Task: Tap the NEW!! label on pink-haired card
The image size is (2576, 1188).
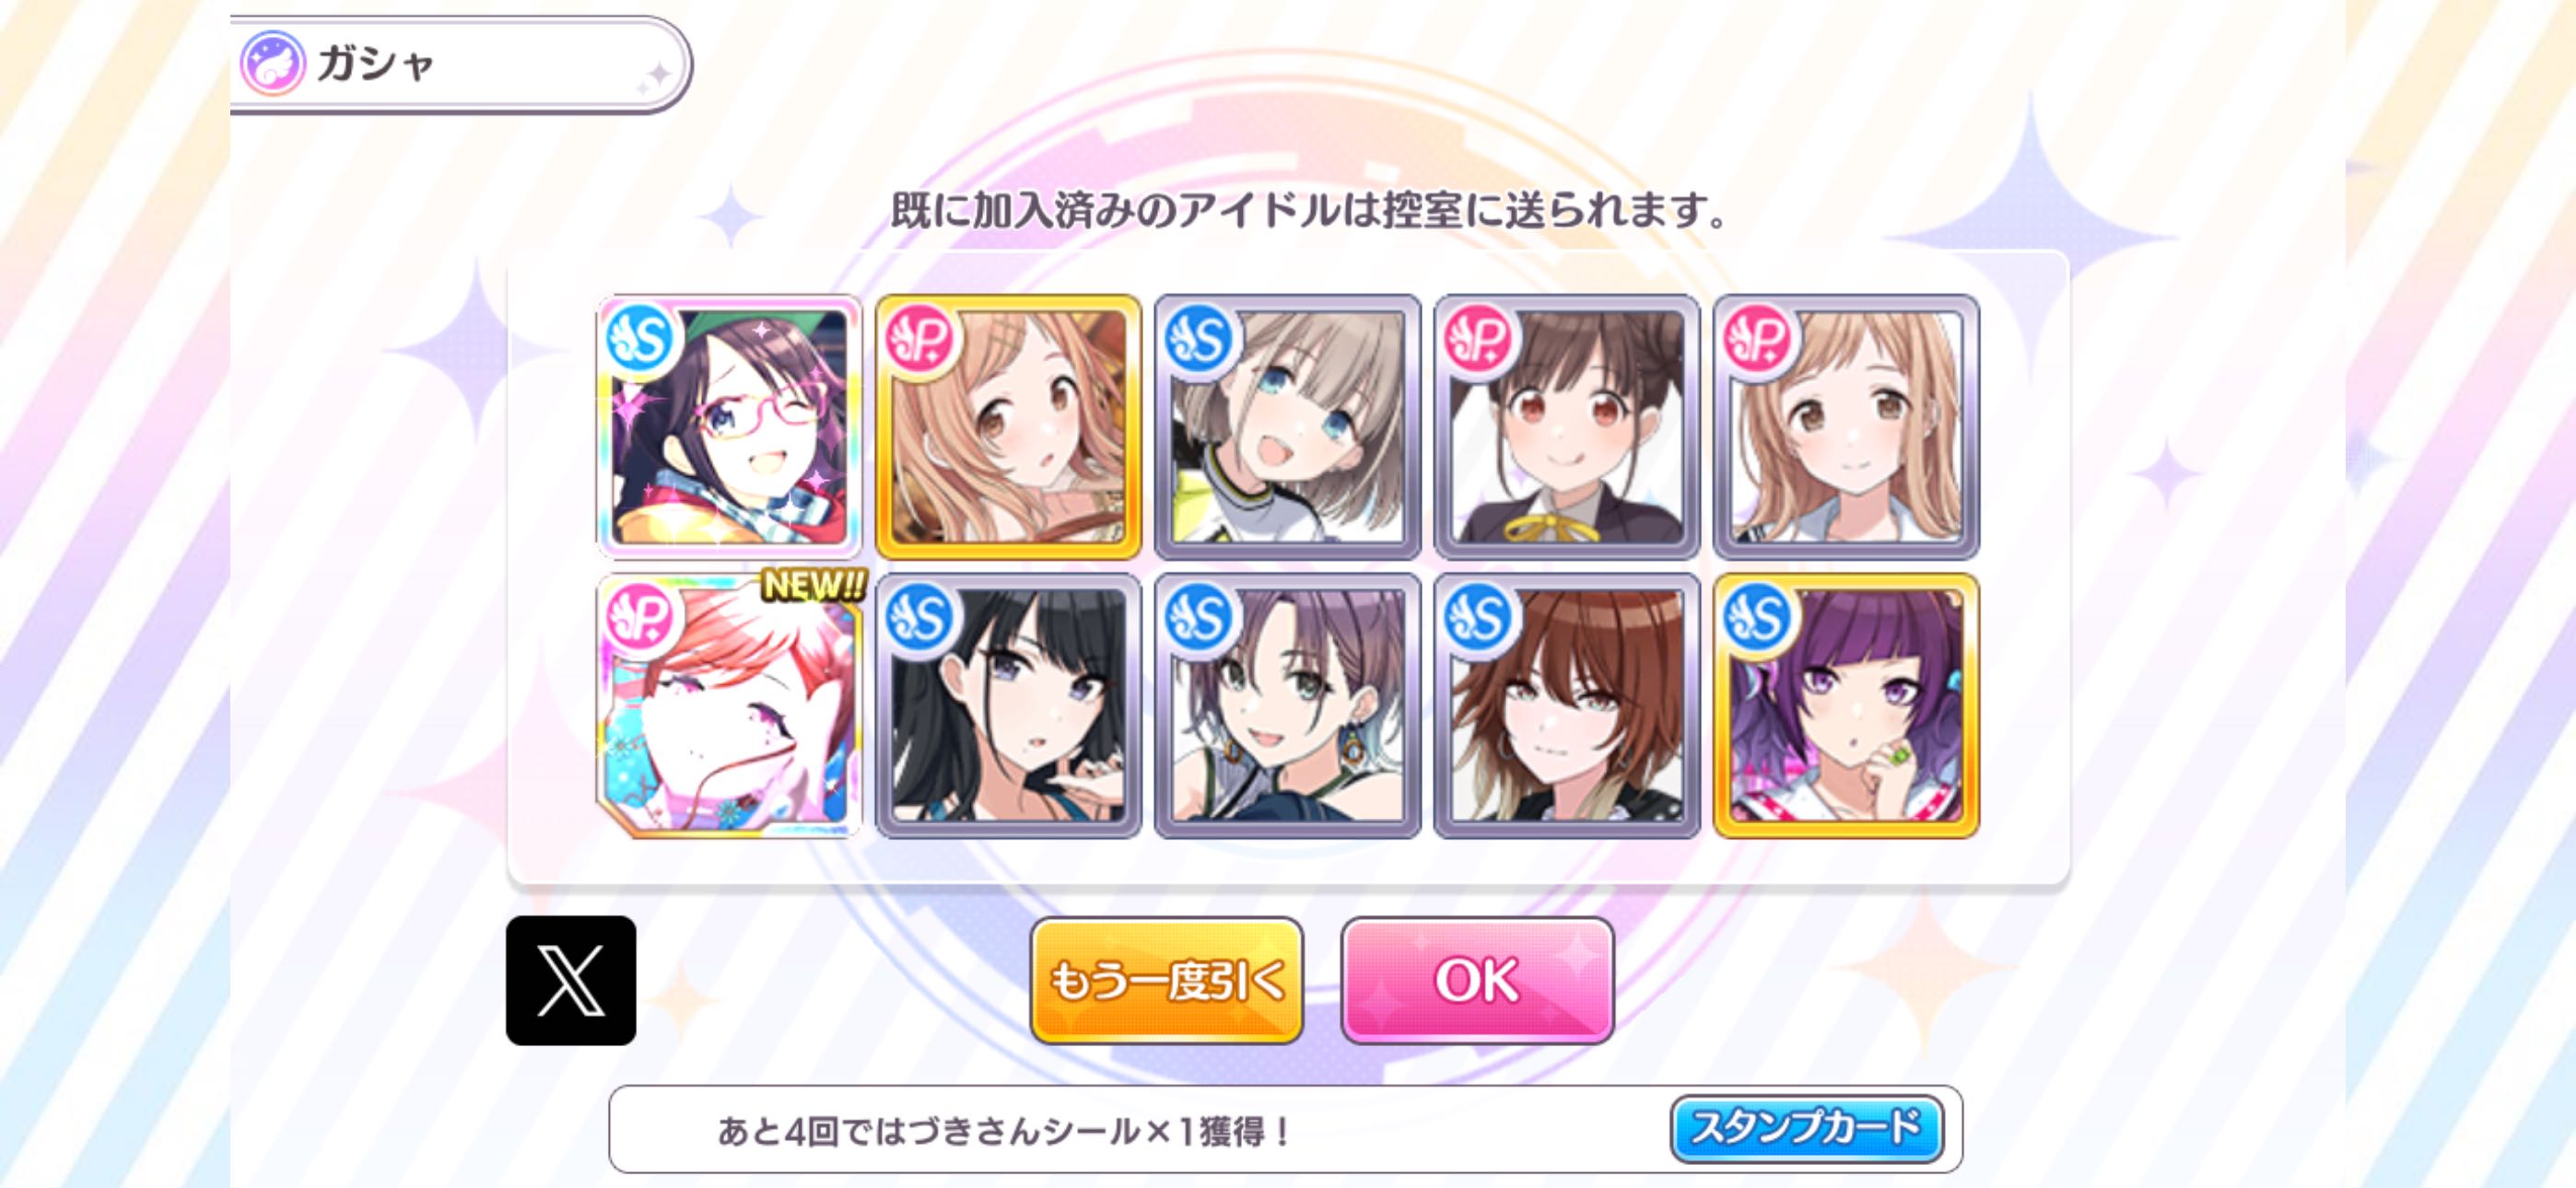Action: point(813,585)
